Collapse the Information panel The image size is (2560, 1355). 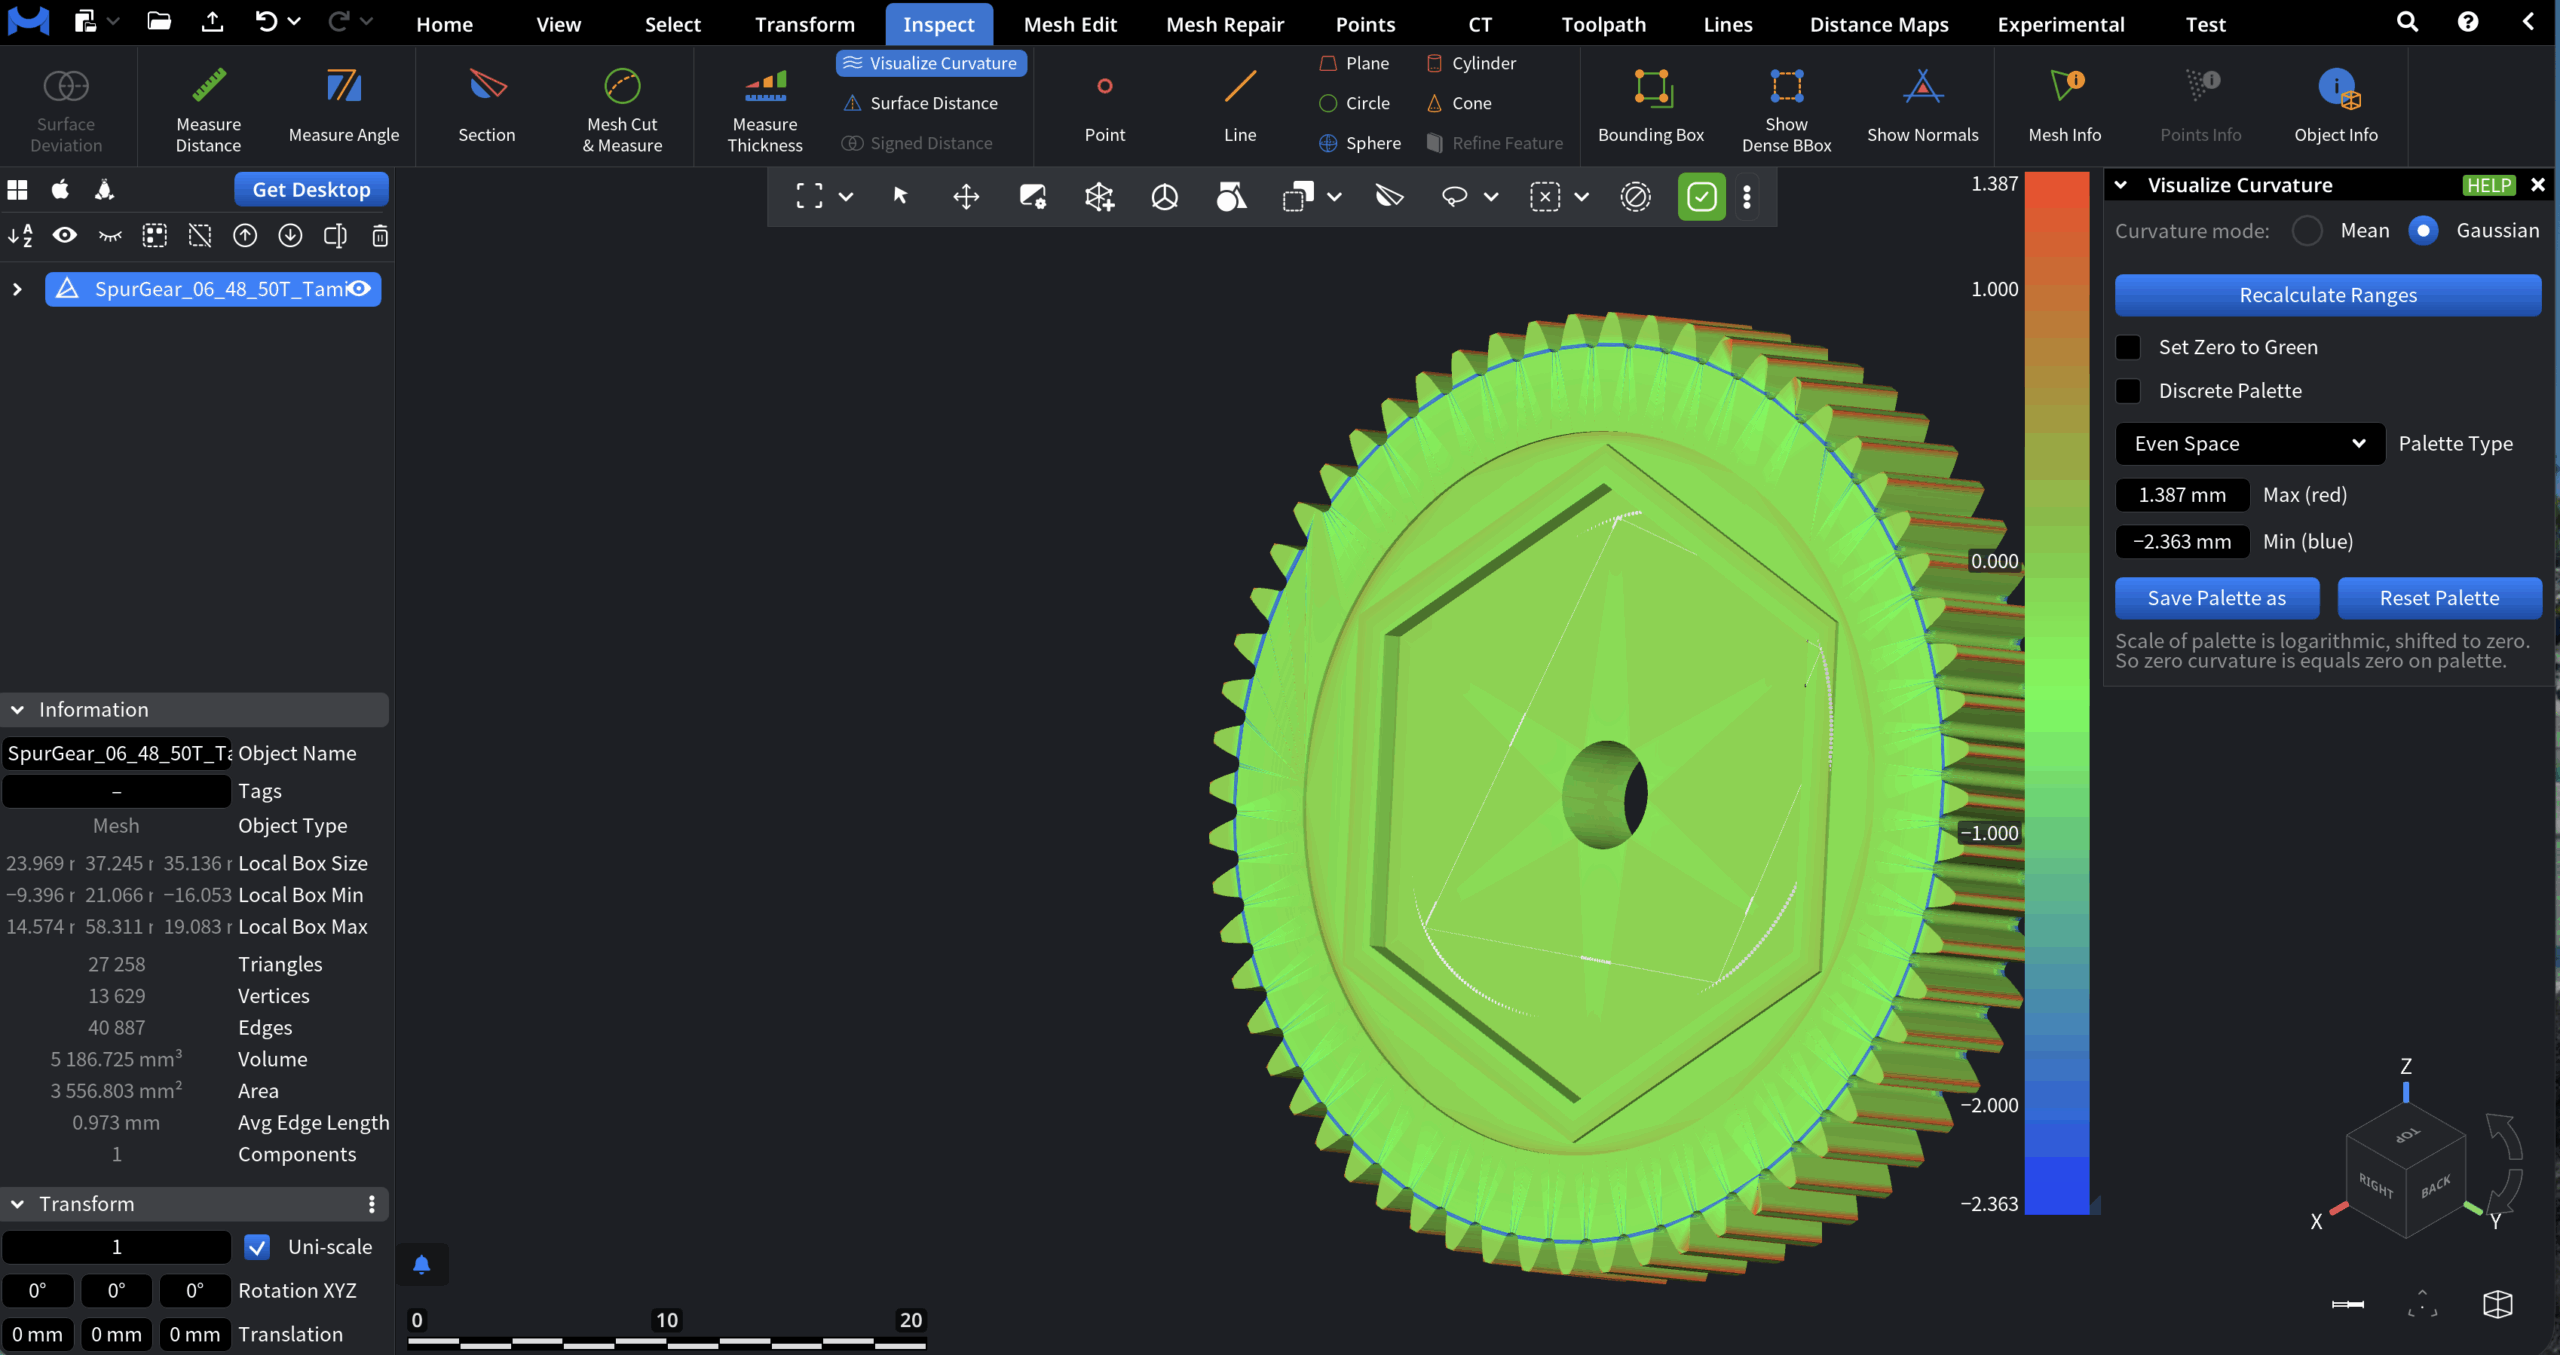[16, 709]
